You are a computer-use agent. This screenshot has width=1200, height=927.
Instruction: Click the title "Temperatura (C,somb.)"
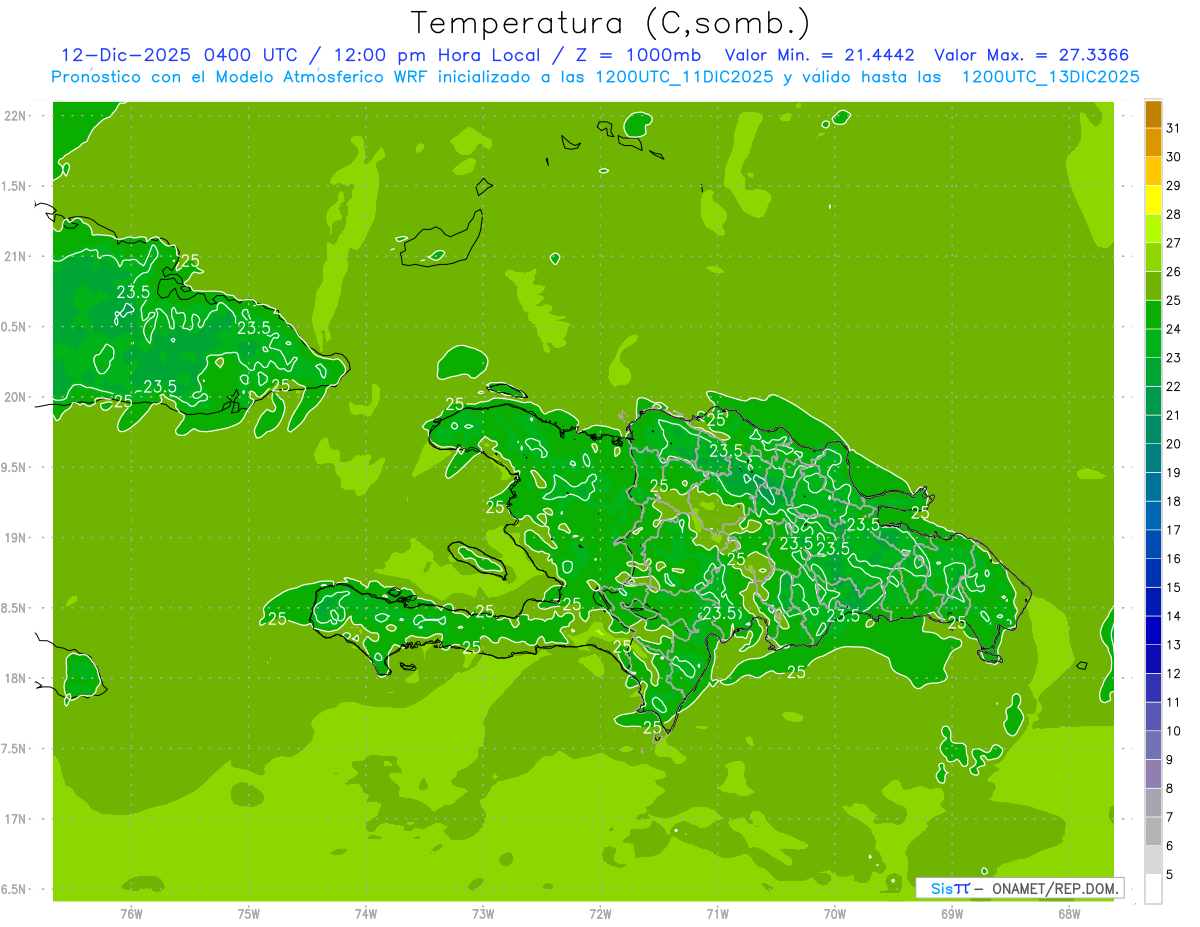click(611, 24)
